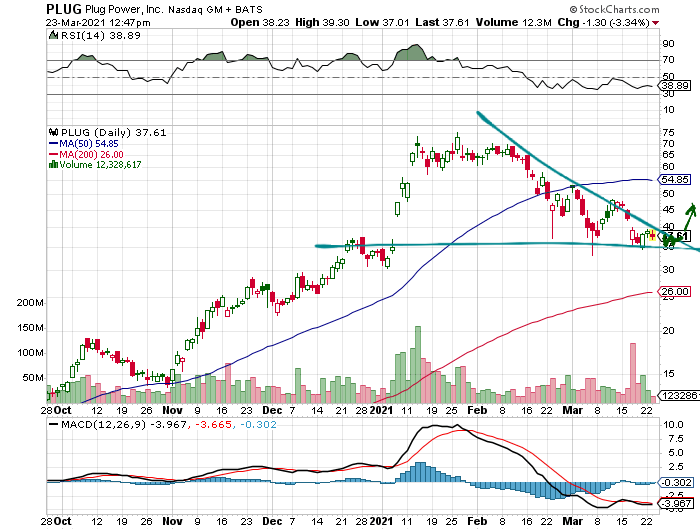Click the PLUG ticker symbol title
This screenshot has width=700, height=530.
pos(64,8)
